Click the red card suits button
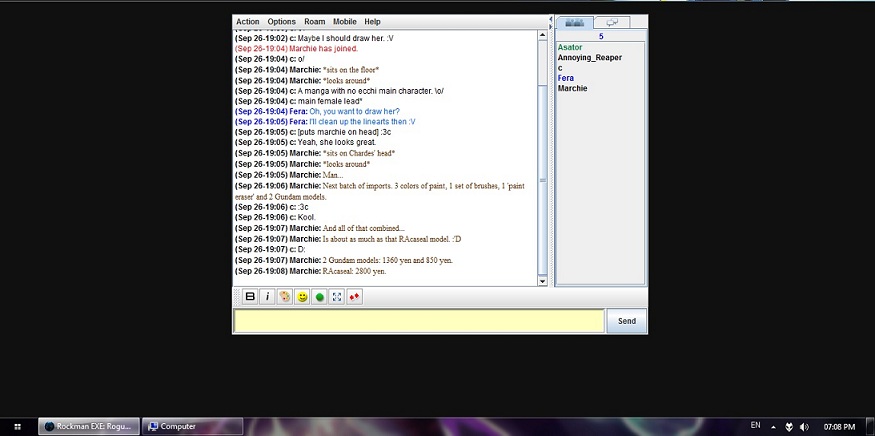 pyautogui.click(x=354, y=297)
